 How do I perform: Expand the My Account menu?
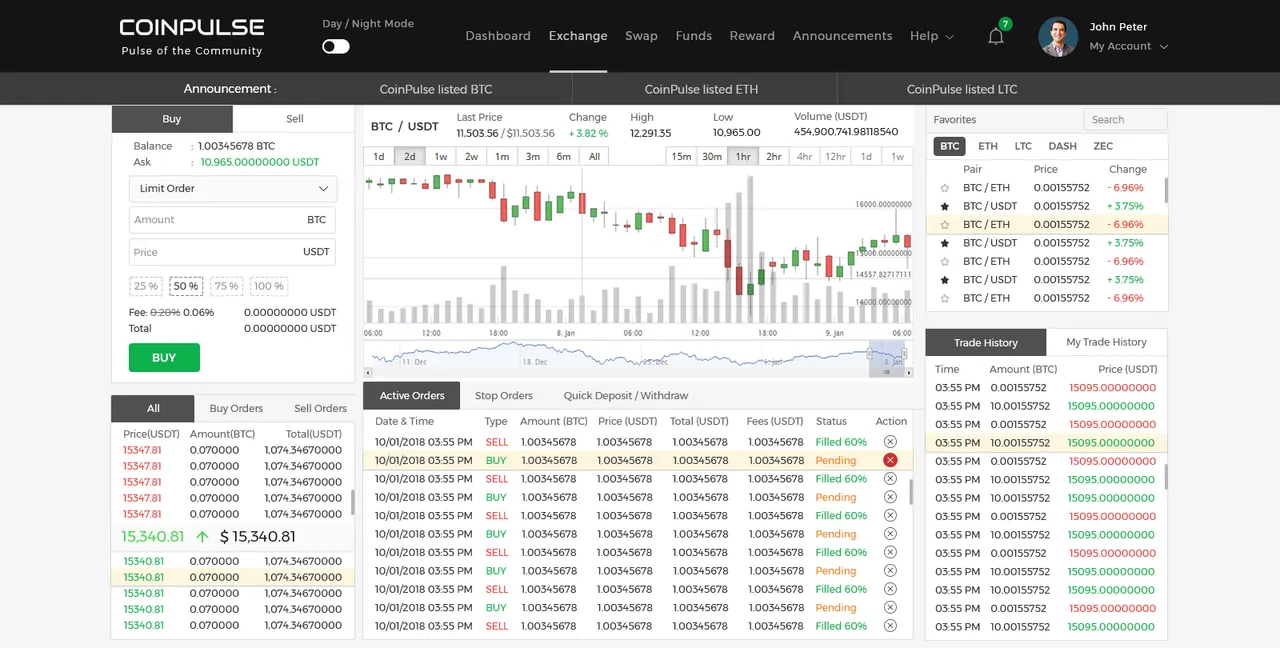(1128, 46)
